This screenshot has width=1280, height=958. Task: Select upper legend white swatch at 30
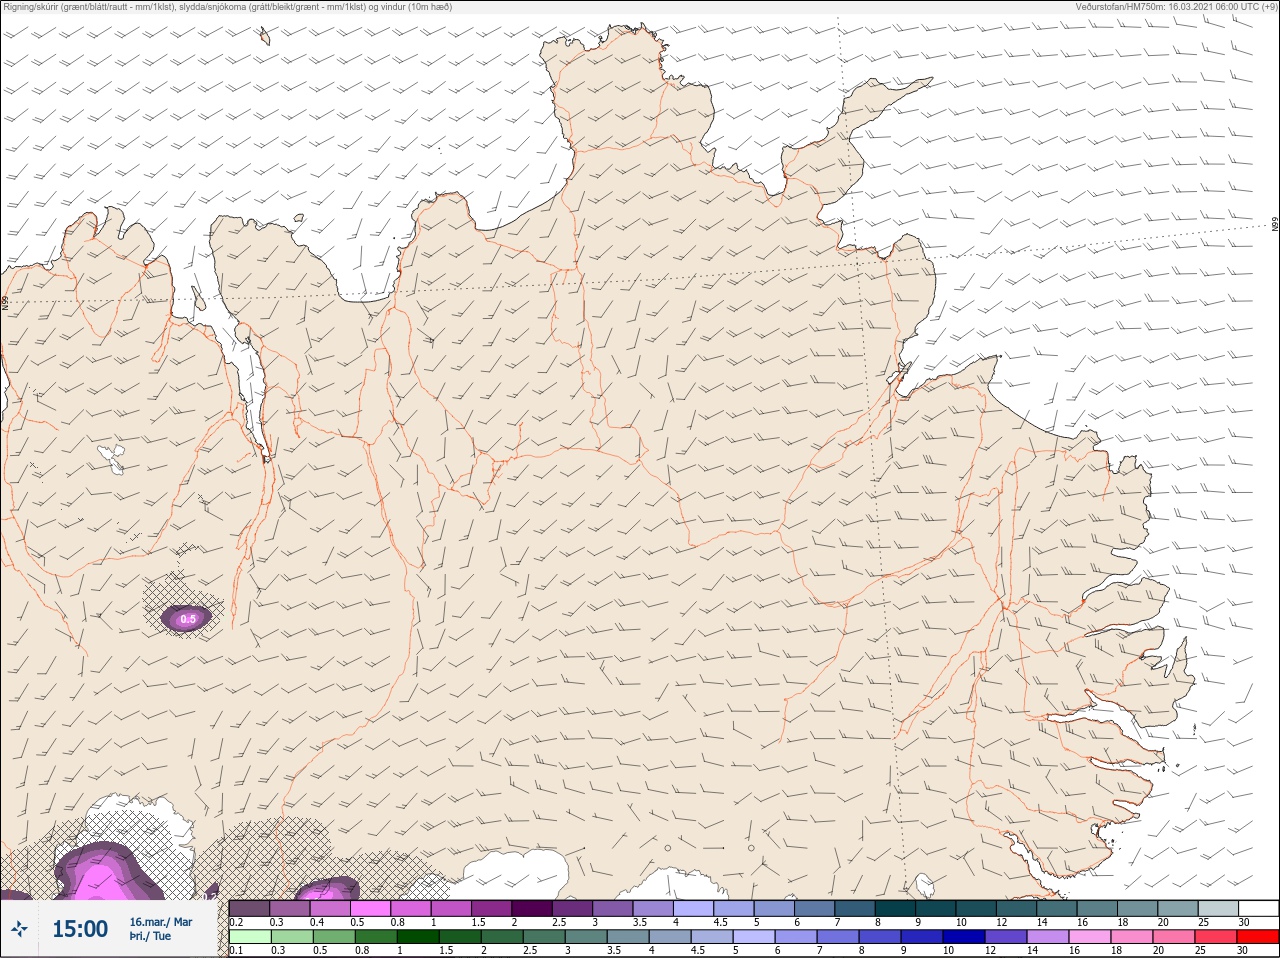click(x=1259, y=908)
